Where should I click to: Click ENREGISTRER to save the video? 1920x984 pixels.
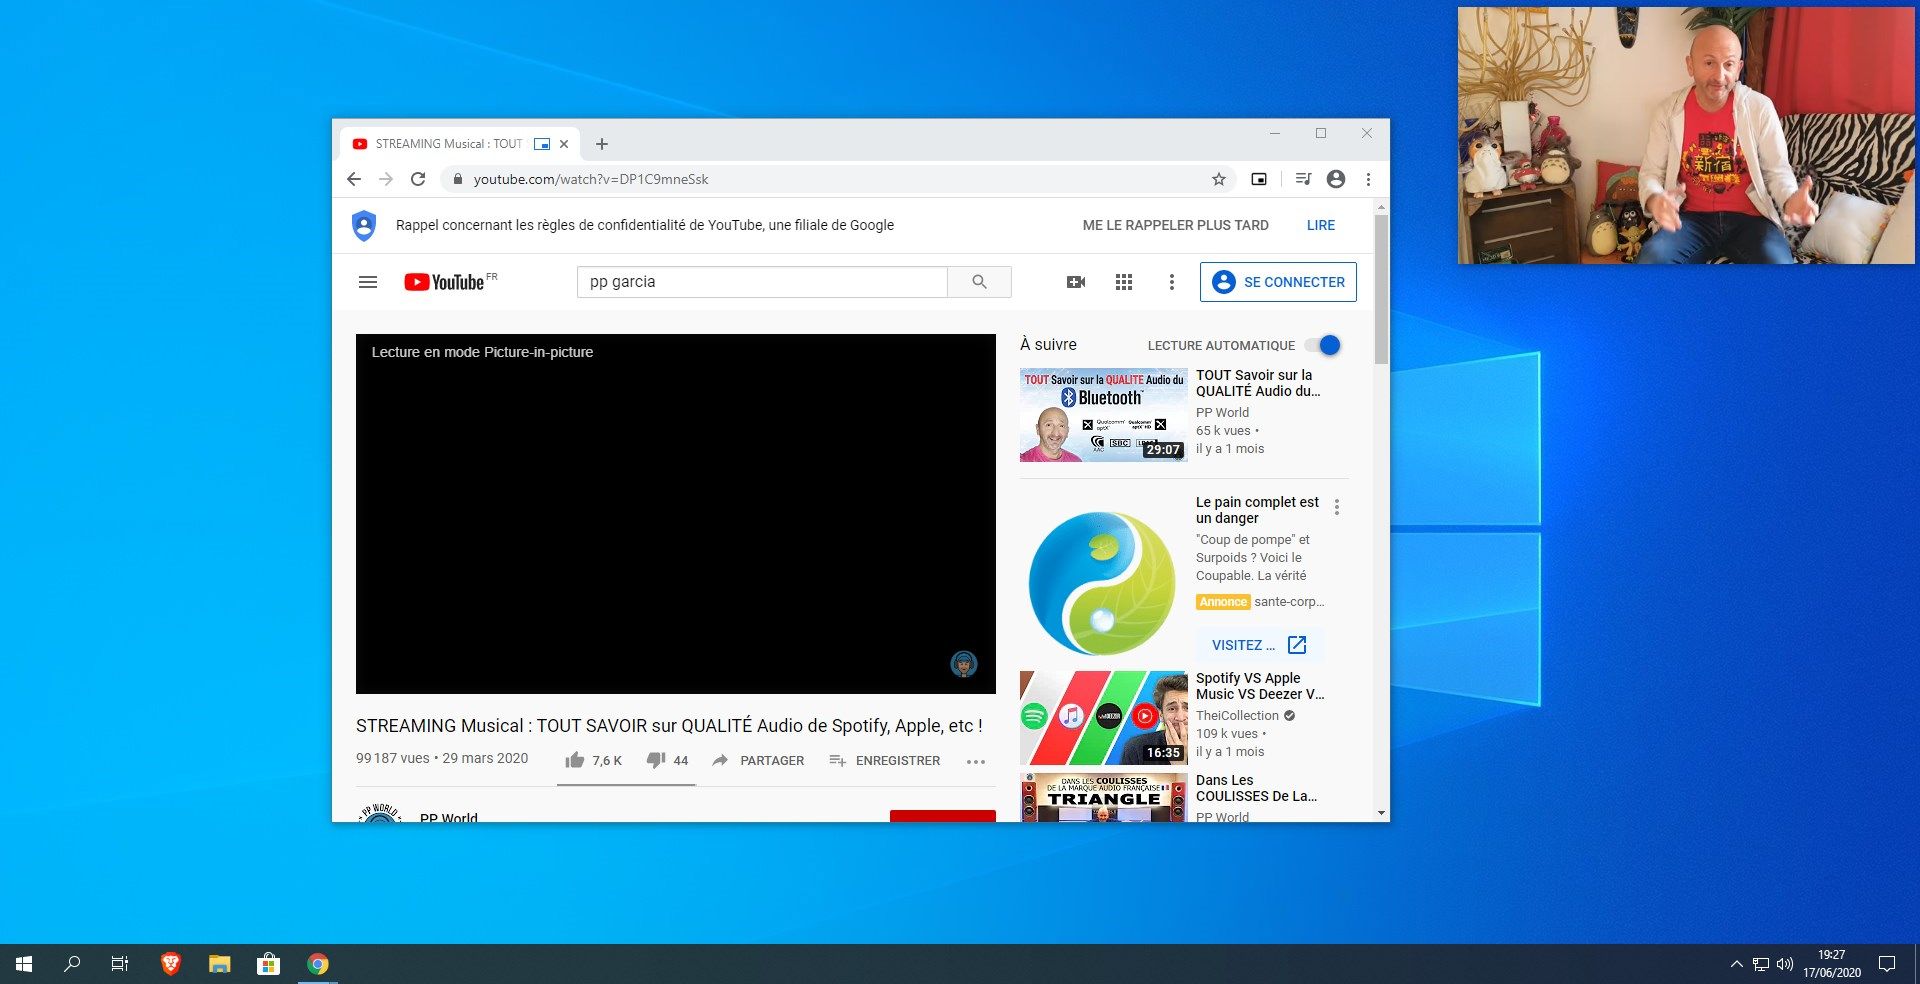pos(884,760)
